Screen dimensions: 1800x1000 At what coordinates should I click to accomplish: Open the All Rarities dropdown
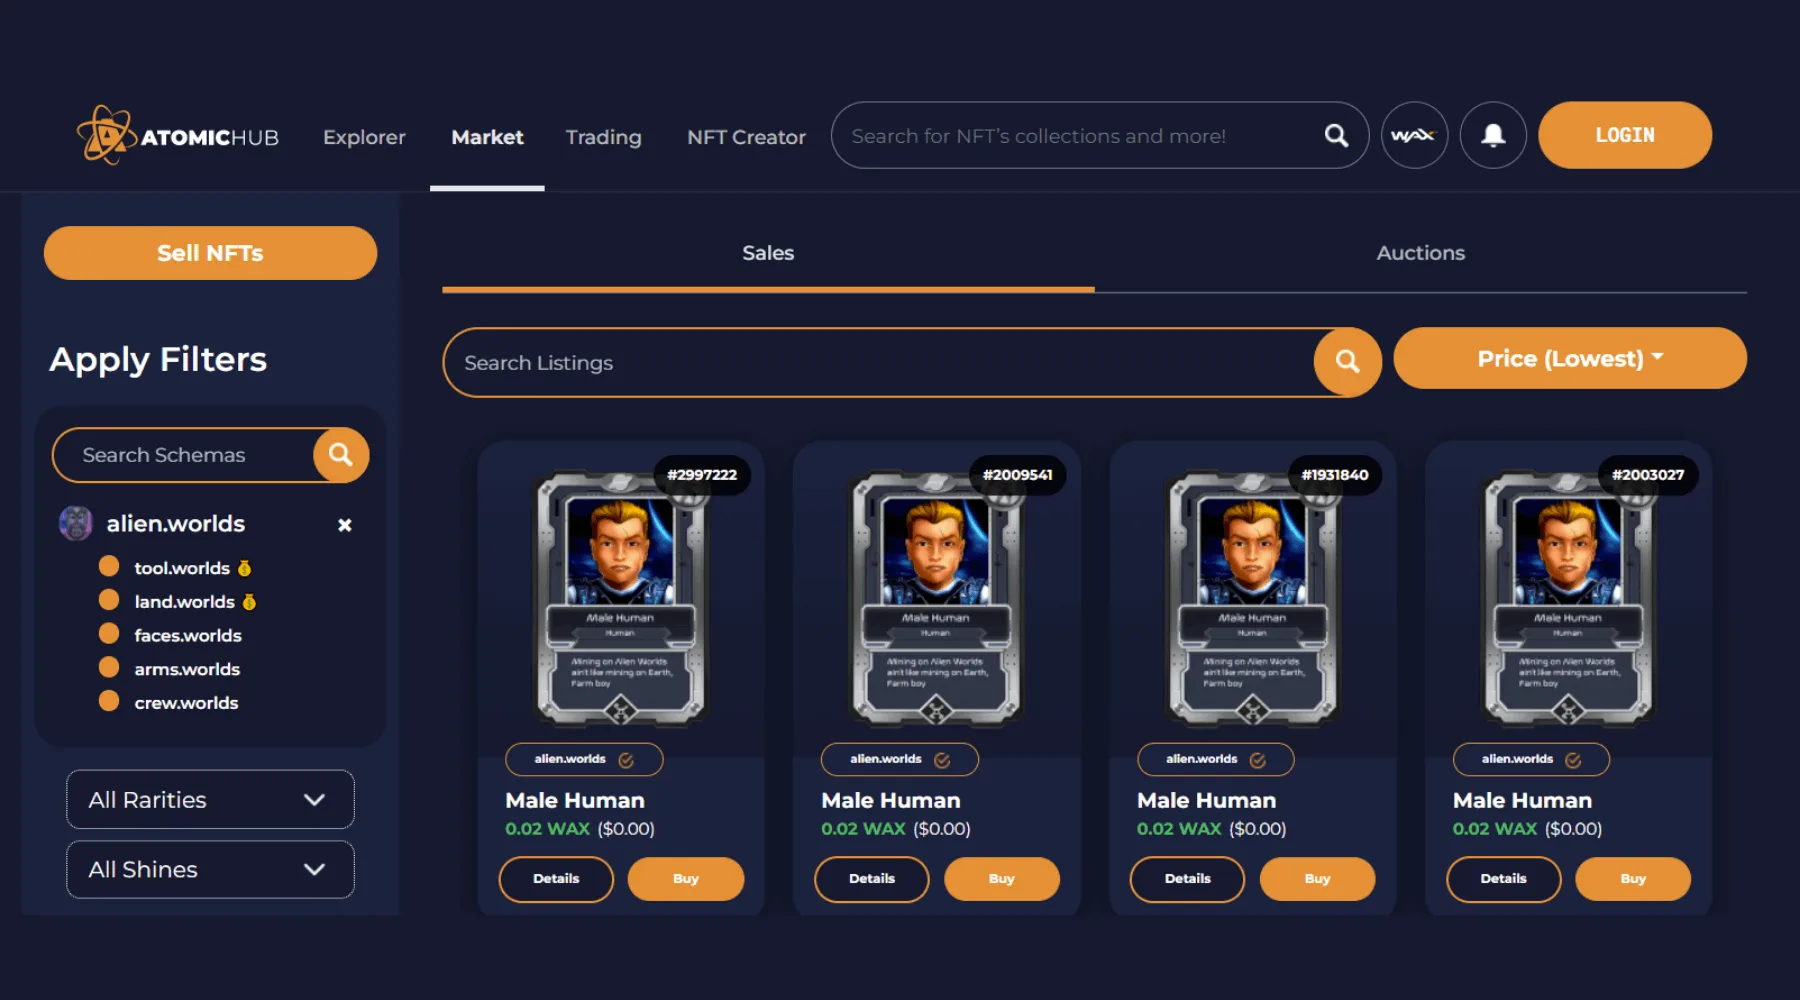coord(210,799)
